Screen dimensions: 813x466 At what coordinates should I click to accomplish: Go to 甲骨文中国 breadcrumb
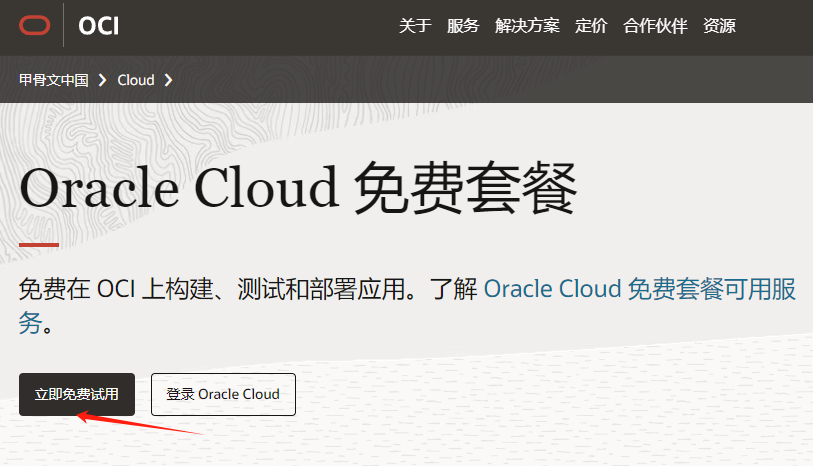54,80
